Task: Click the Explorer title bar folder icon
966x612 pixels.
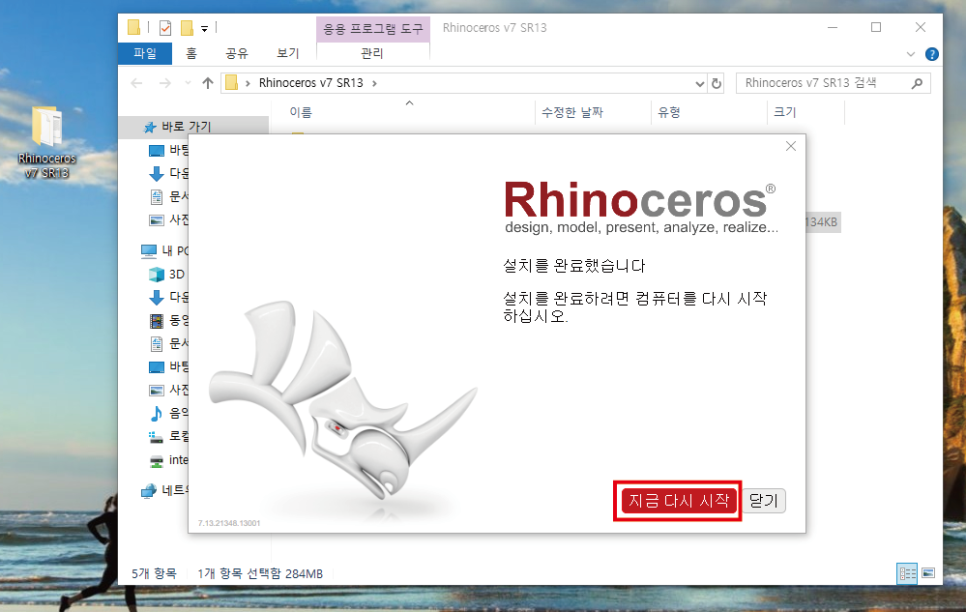Action: 134,28
